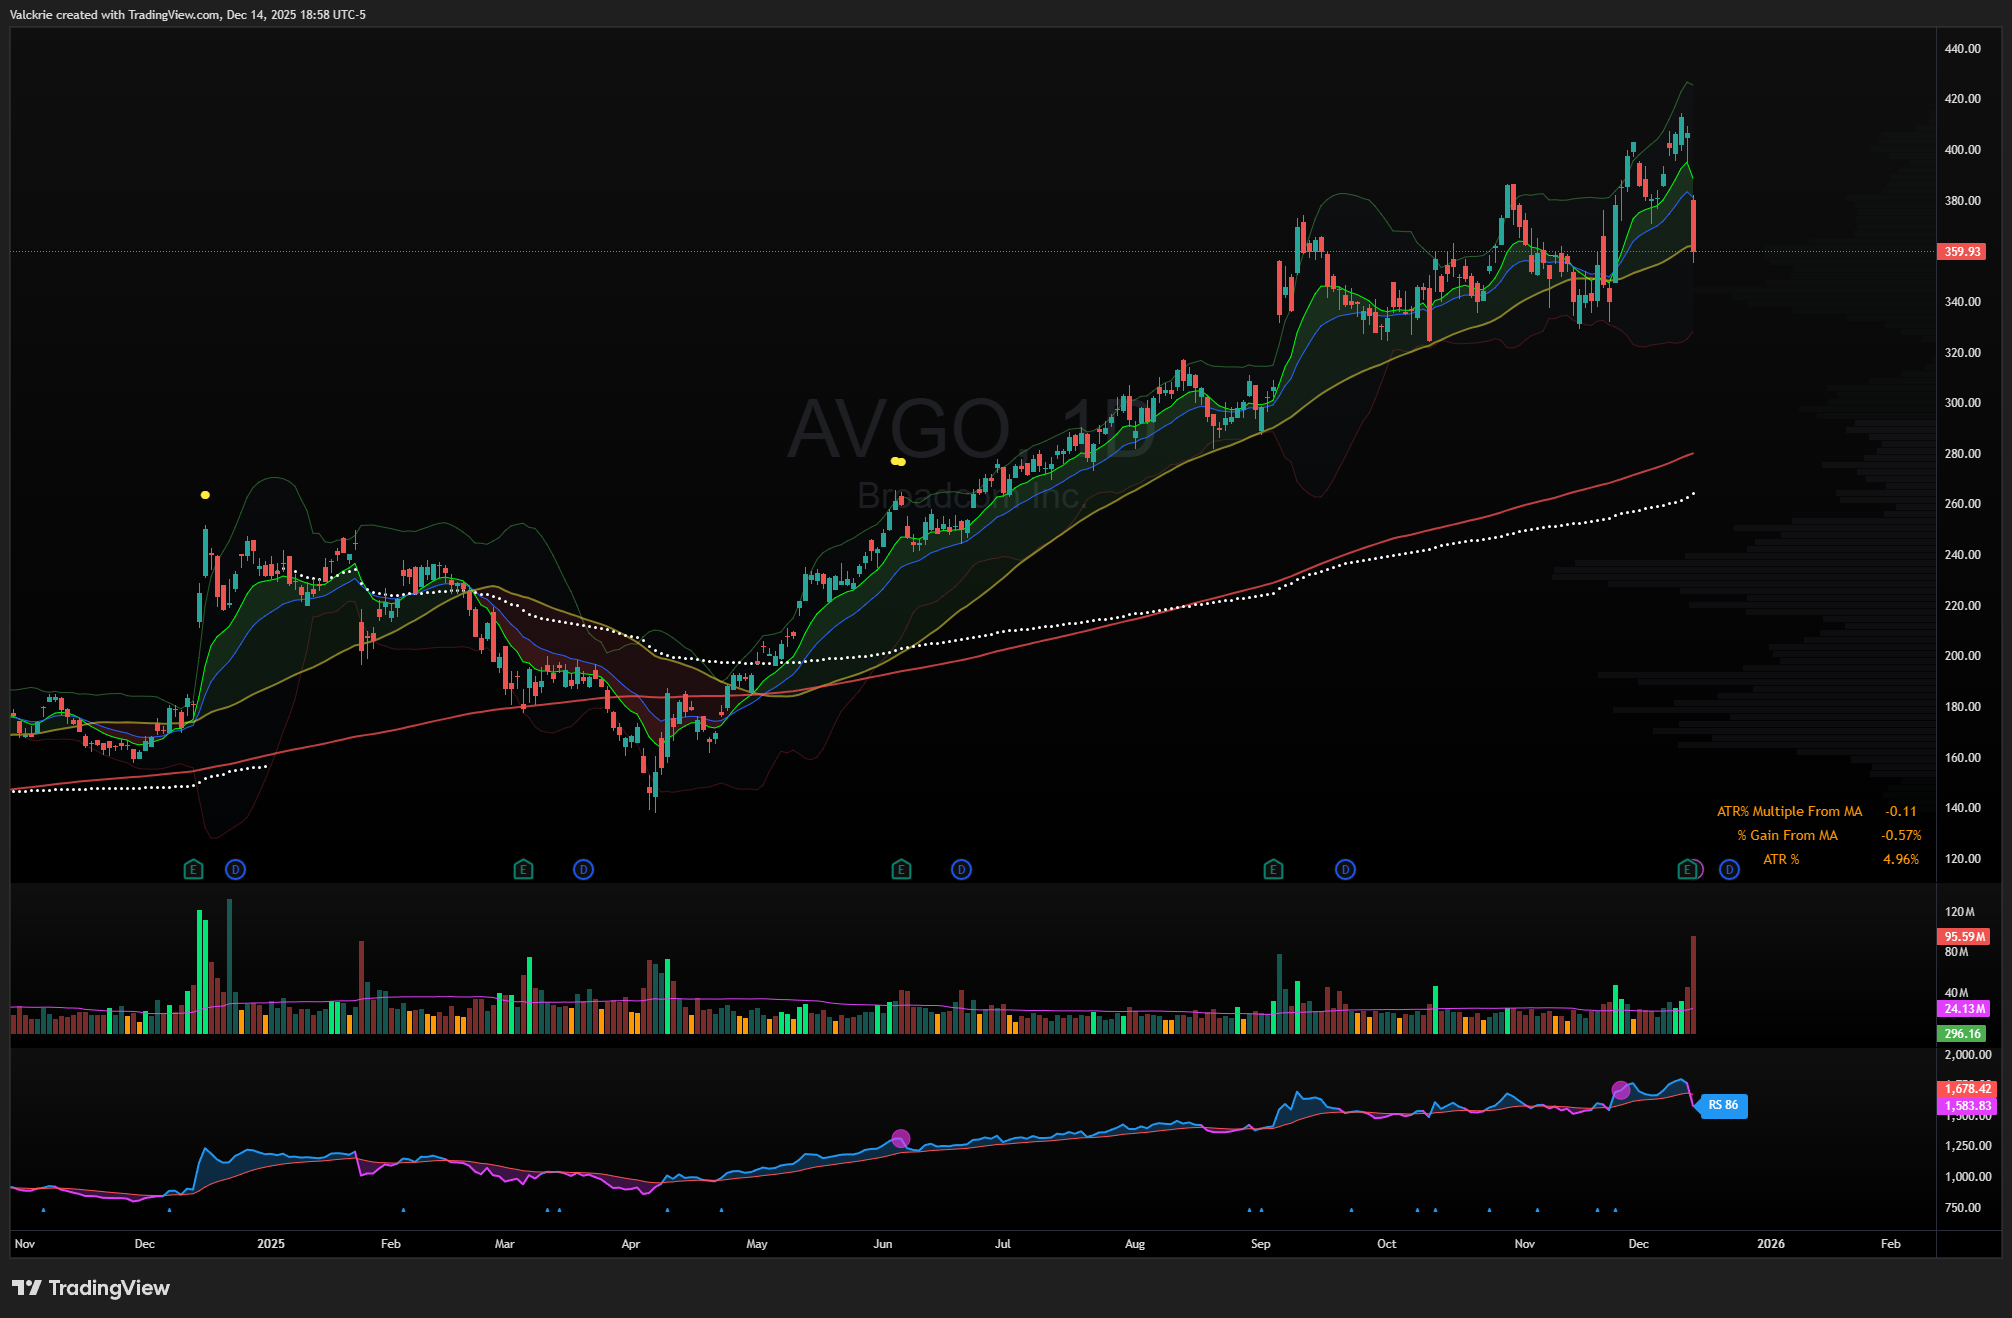Click the red 95.59M volume label

point(1964,937)
